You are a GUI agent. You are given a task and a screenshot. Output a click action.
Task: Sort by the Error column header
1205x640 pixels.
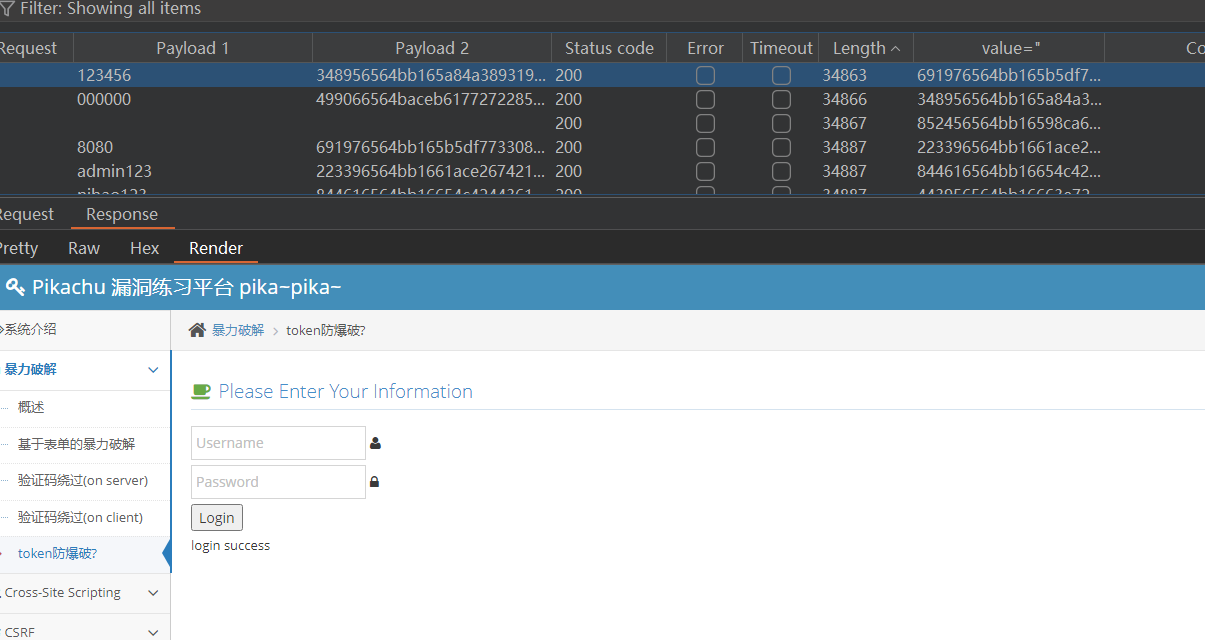(705, 48)
